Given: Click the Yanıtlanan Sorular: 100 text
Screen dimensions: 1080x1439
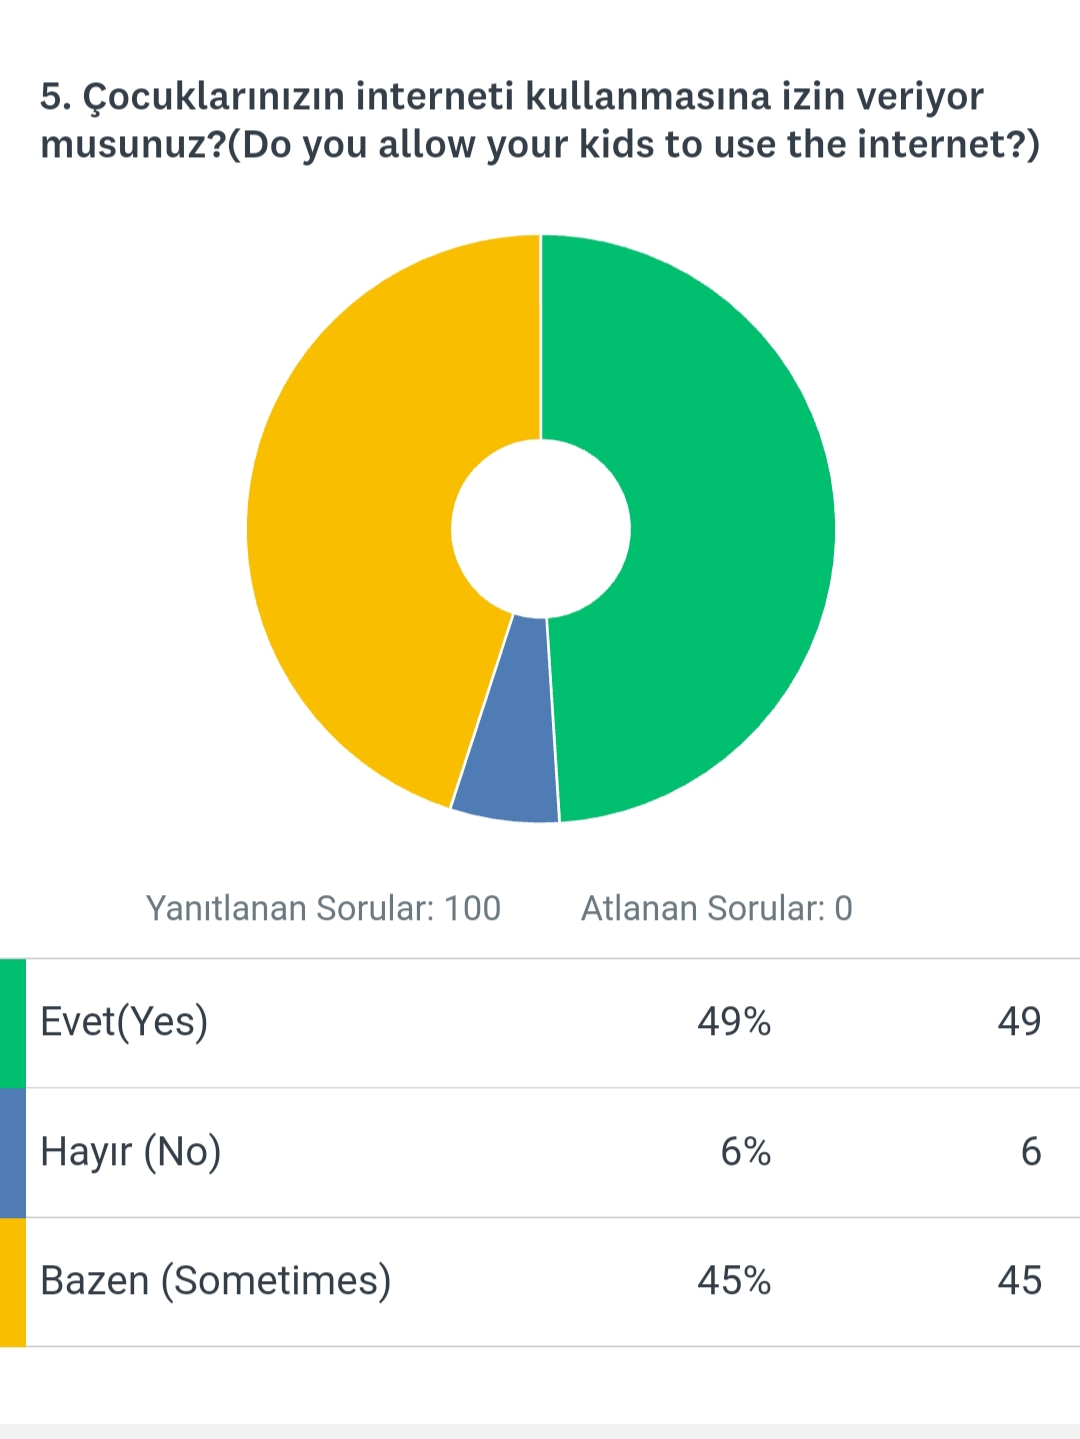Looking at the screenshot, I should pos(323,908).
